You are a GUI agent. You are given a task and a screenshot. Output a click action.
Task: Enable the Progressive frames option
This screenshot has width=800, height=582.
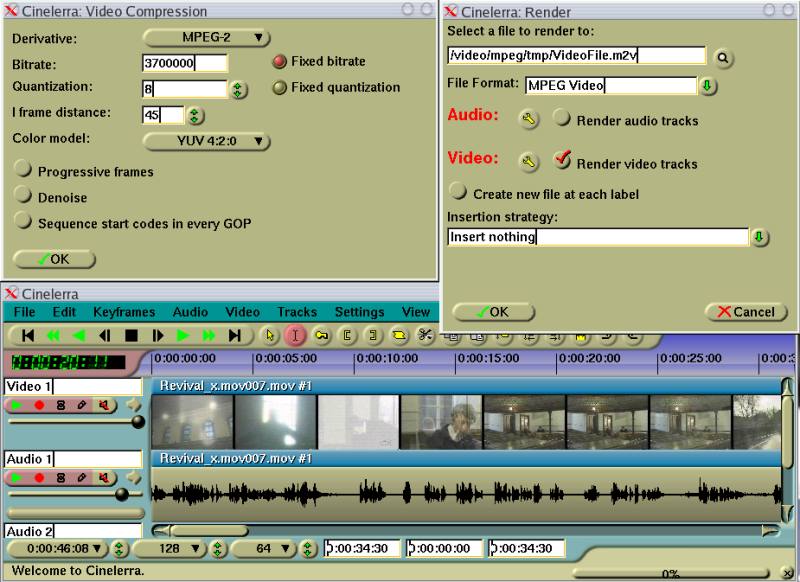23,169
